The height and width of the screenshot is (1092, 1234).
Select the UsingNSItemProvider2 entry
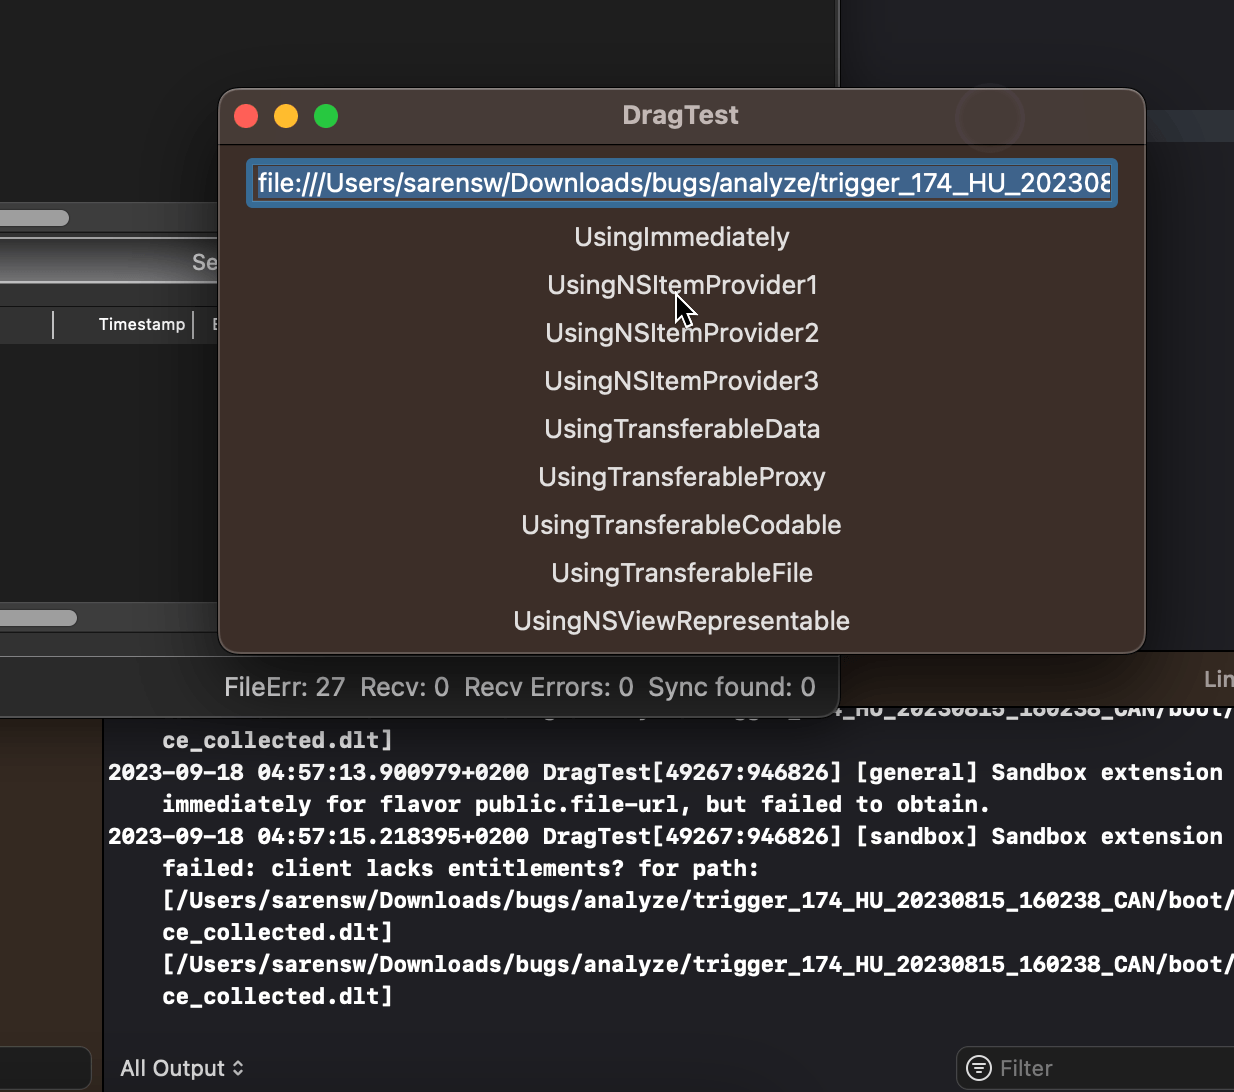tap(681, 333)
